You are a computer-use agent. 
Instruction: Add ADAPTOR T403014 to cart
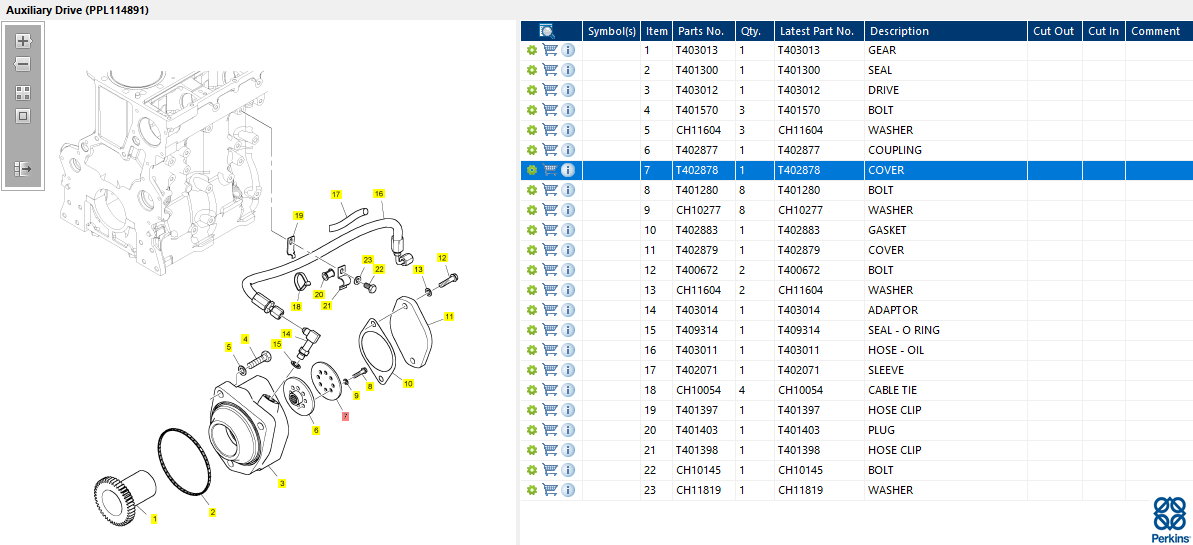tap(551, 310)
